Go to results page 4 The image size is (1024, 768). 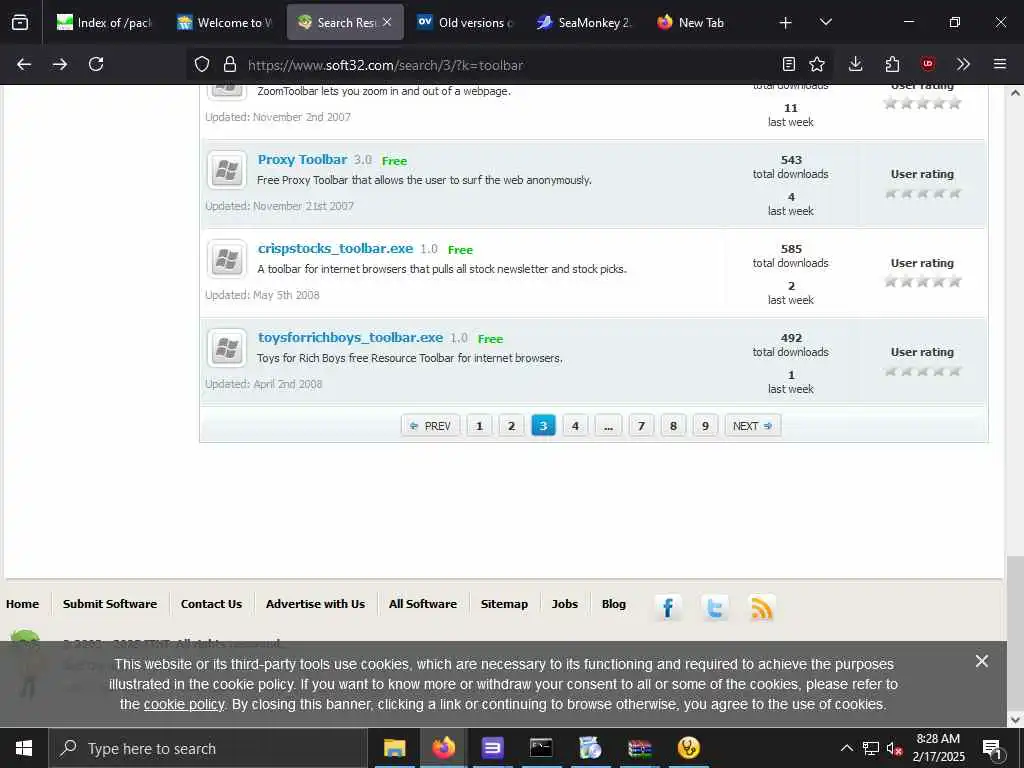click(575, 426)
